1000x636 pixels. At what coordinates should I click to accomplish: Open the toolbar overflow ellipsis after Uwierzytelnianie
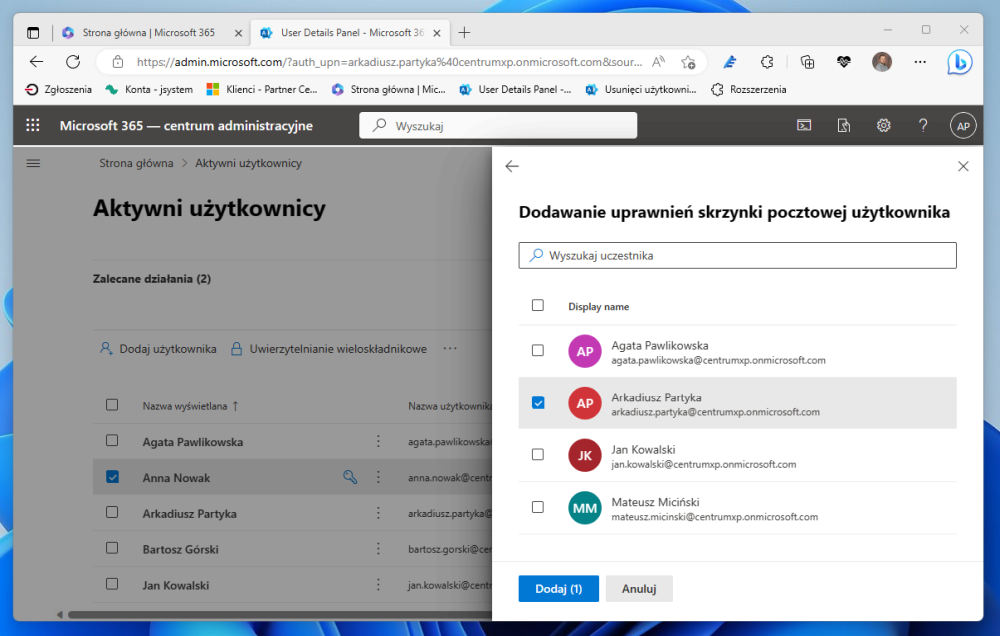450,348
